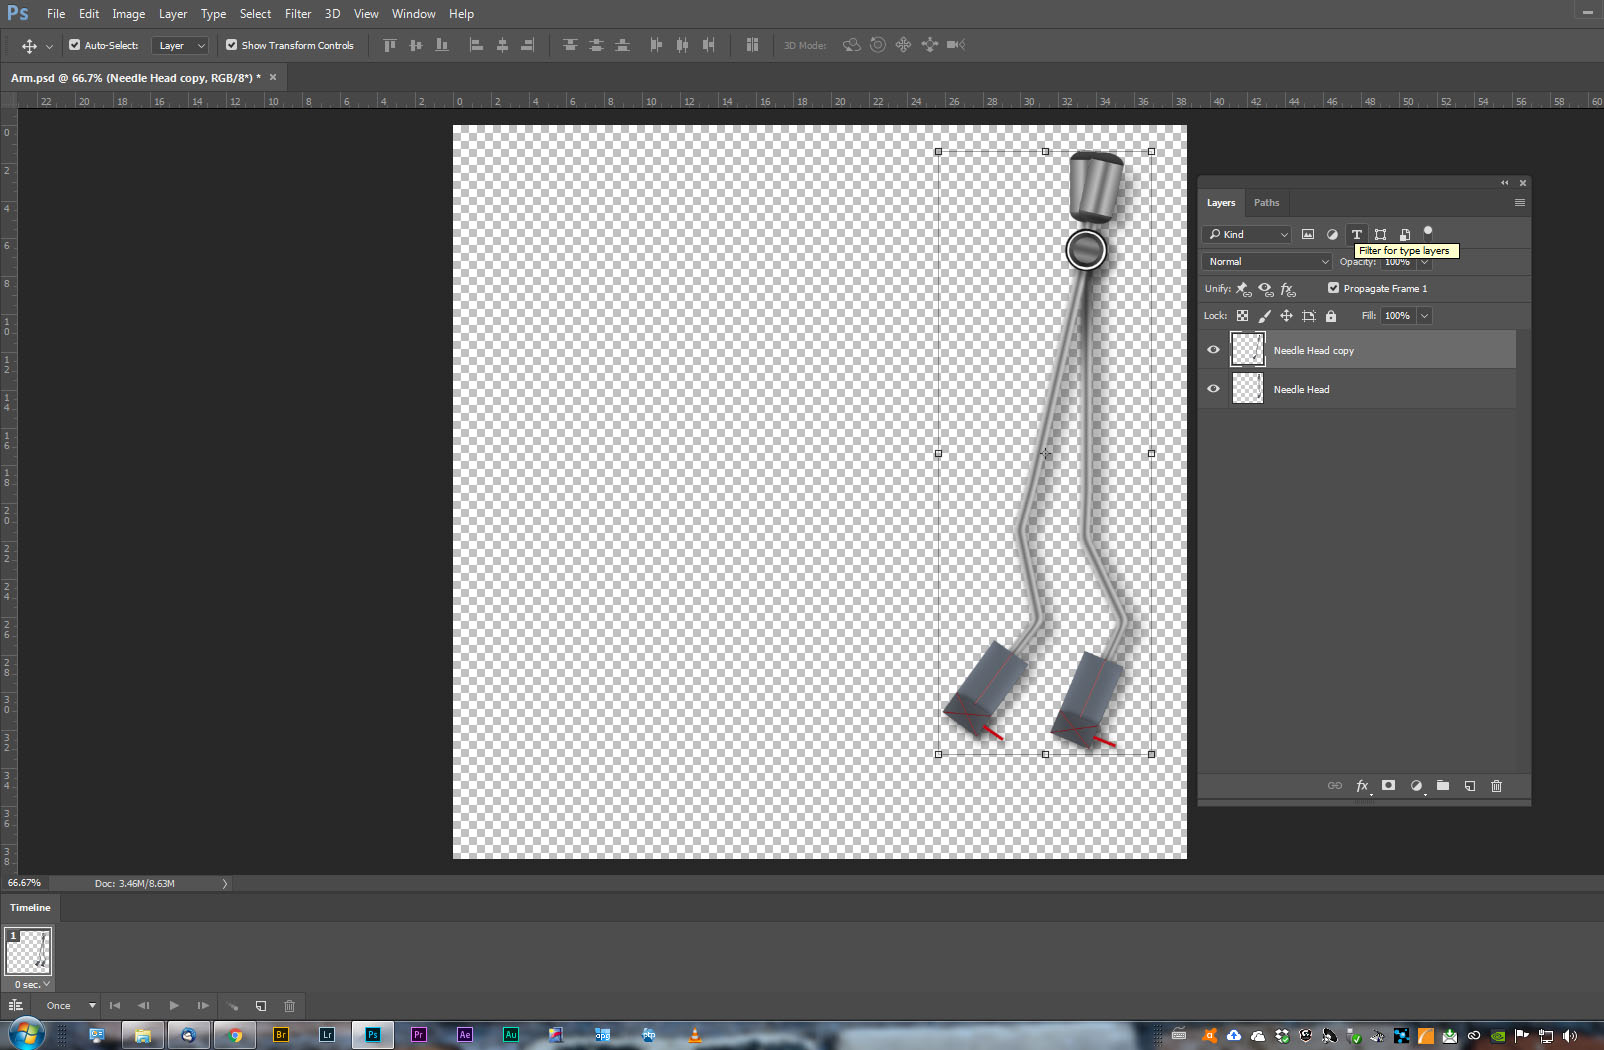Hide the Needle Head copy layer
The width and height of the screenshot is (1604, 1050).
1213,349
